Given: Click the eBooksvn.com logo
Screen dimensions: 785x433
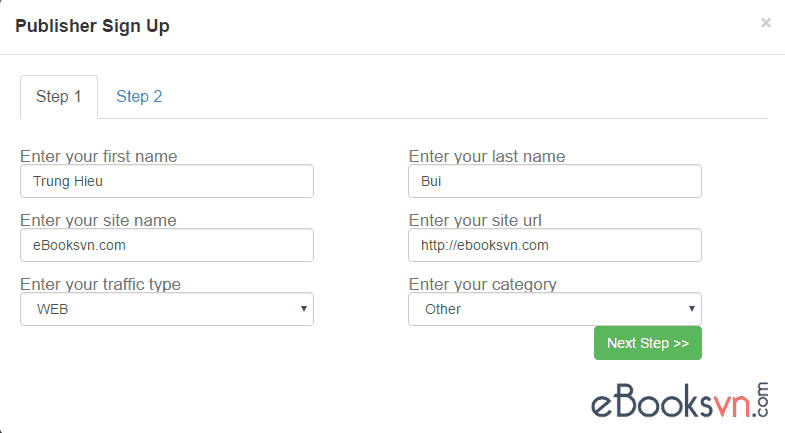Looking at the screenshot, I should [678, 401].
